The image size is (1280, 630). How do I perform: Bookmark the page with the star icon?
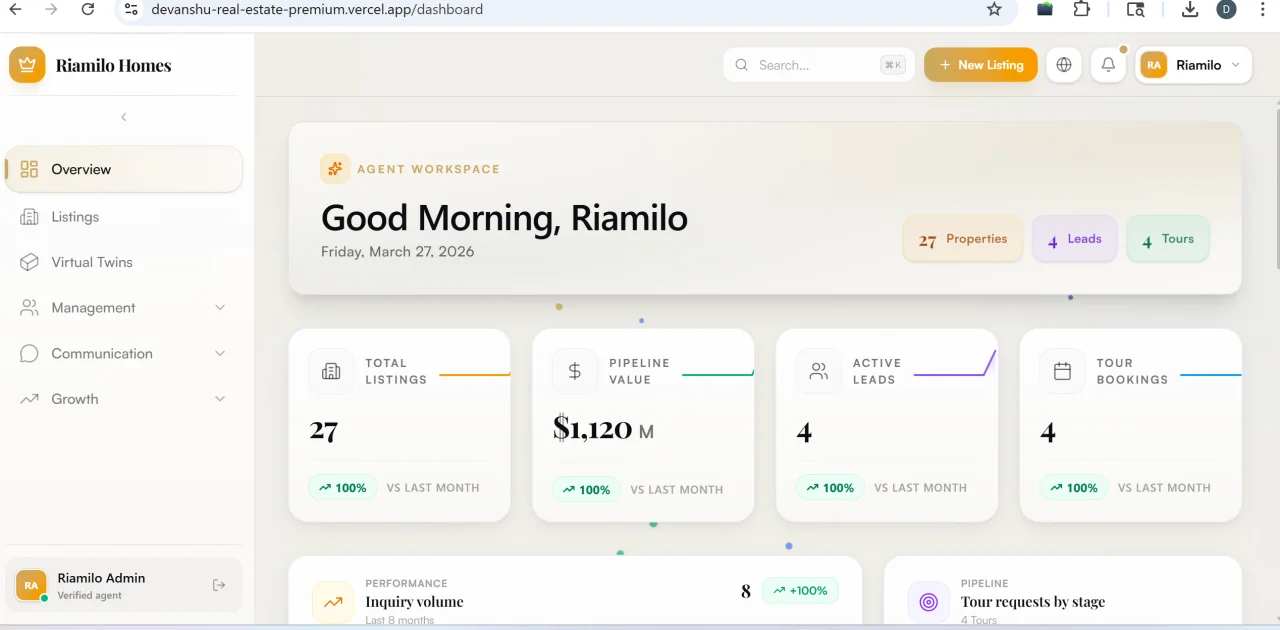pos(994,9)
